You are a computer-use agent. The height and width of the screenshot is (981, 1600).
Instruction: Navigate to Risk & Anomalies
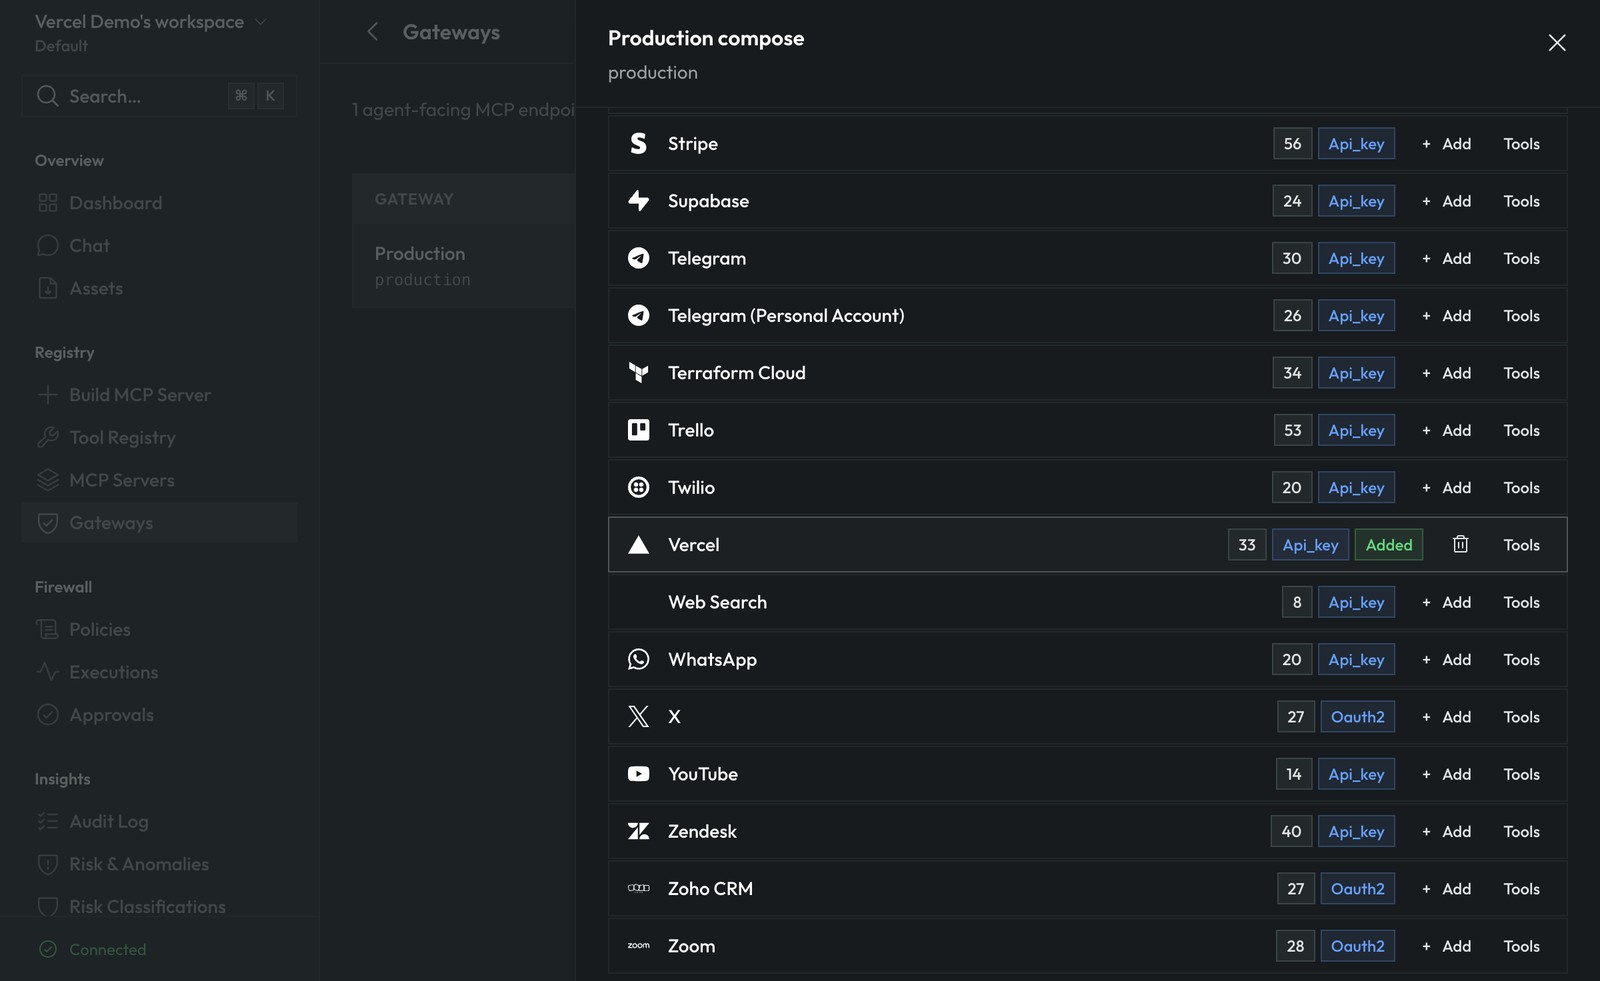point(159,864)
